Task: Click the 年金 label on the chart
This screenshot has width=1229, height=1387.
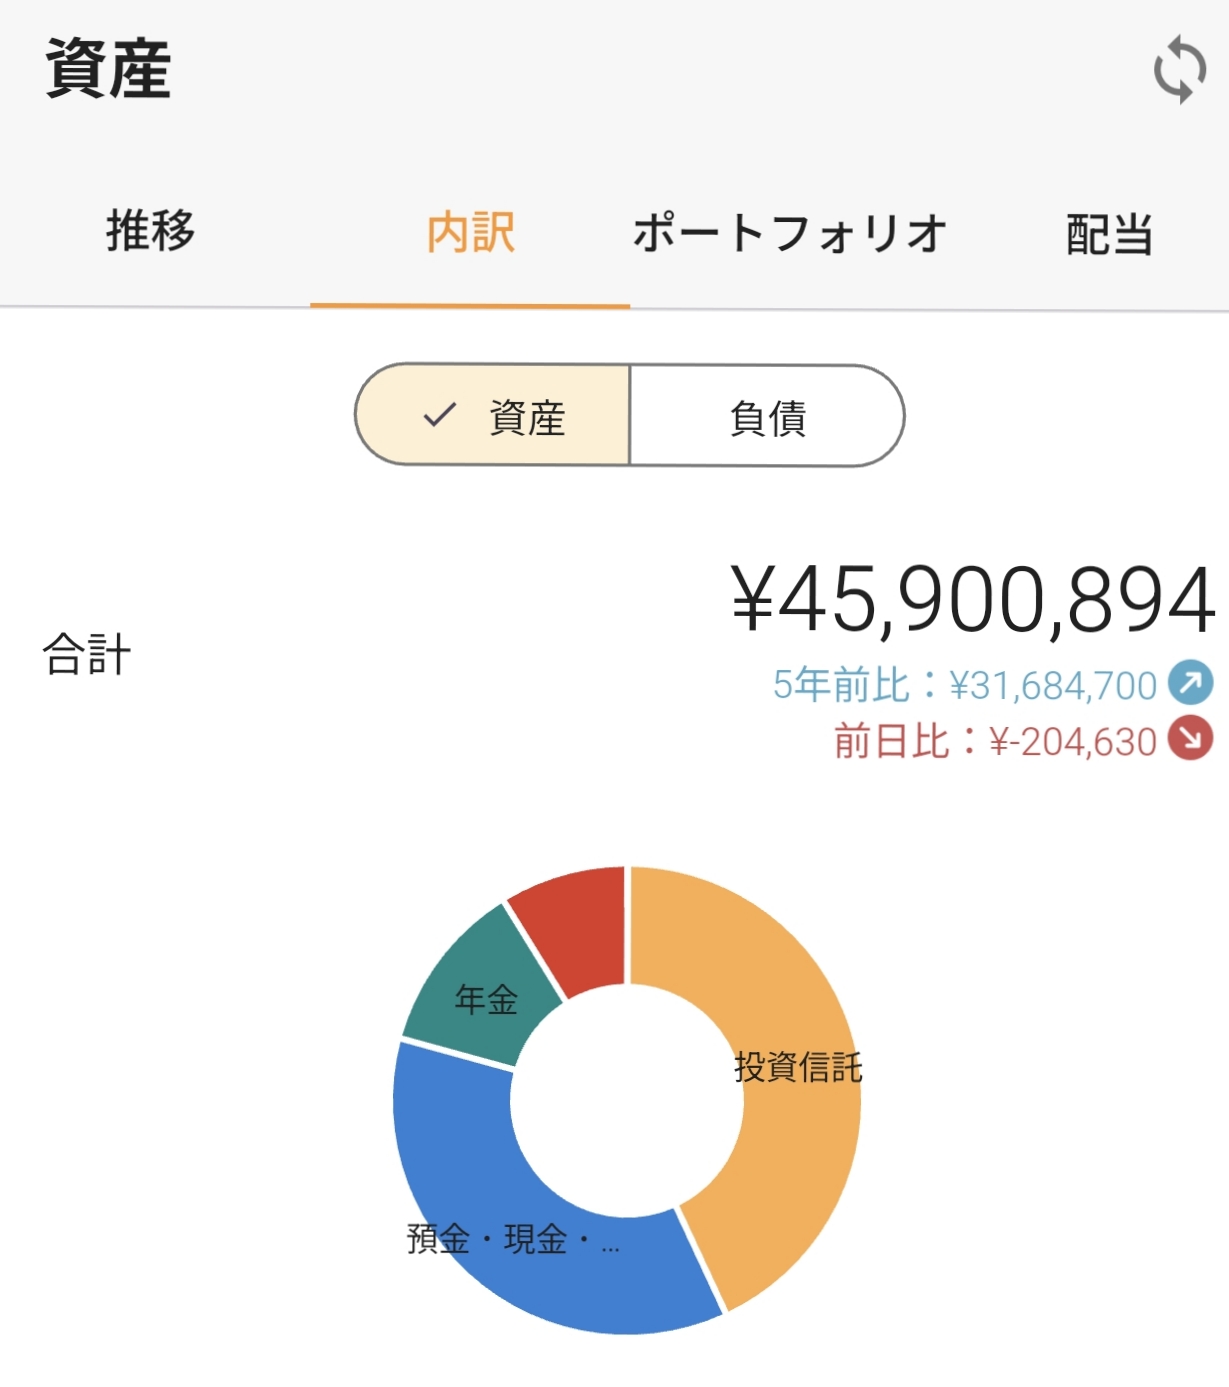Action: coord(487,997)
